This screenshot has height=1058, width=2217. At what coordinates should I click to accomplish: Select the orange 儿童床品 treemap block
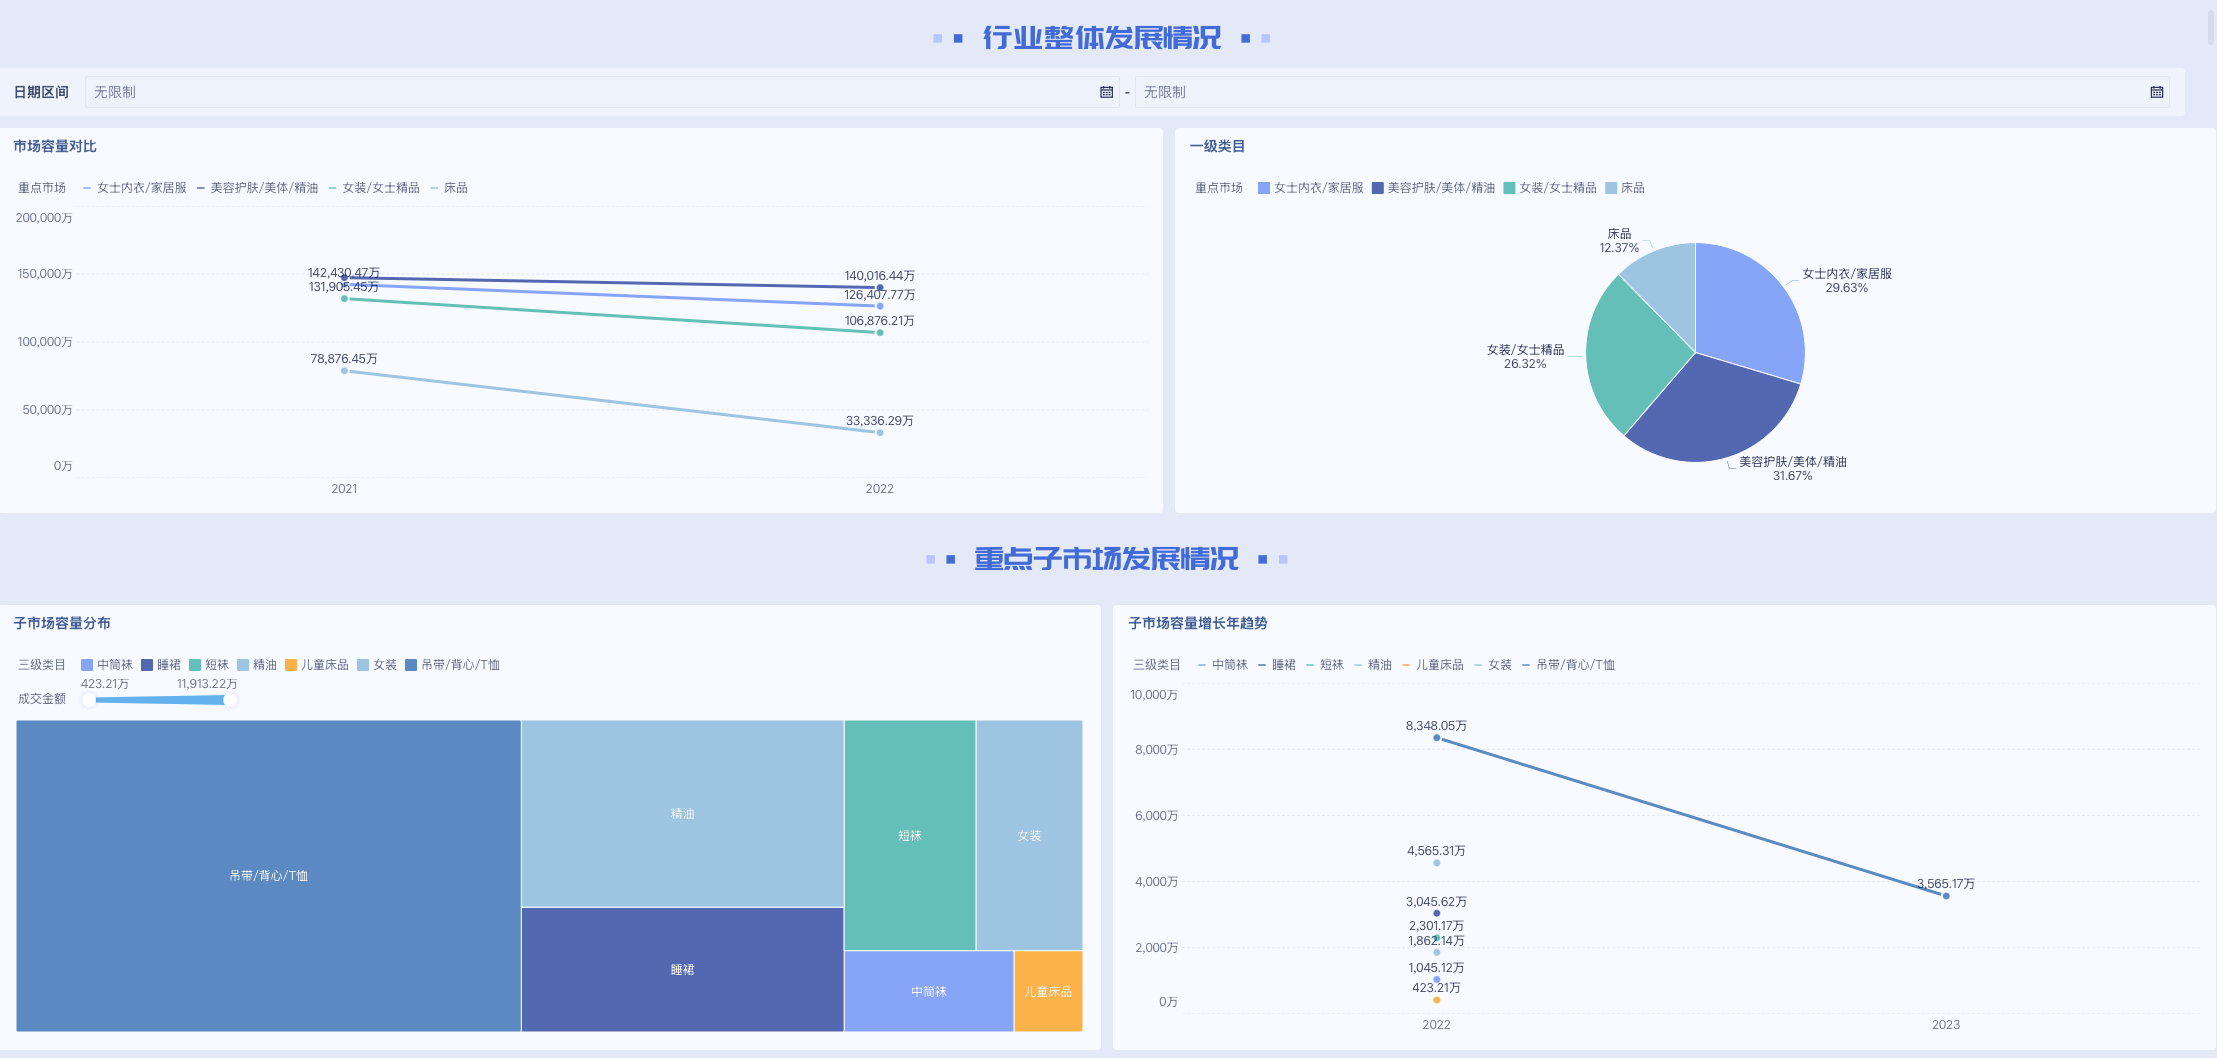click(x=1048, y=991)
